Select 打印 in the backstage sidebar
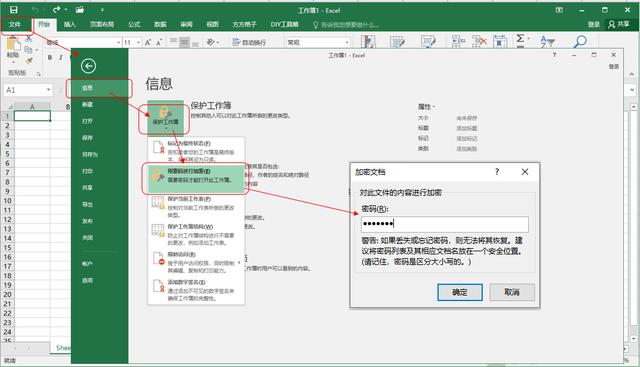640x367 pixels. pos(100,171)
